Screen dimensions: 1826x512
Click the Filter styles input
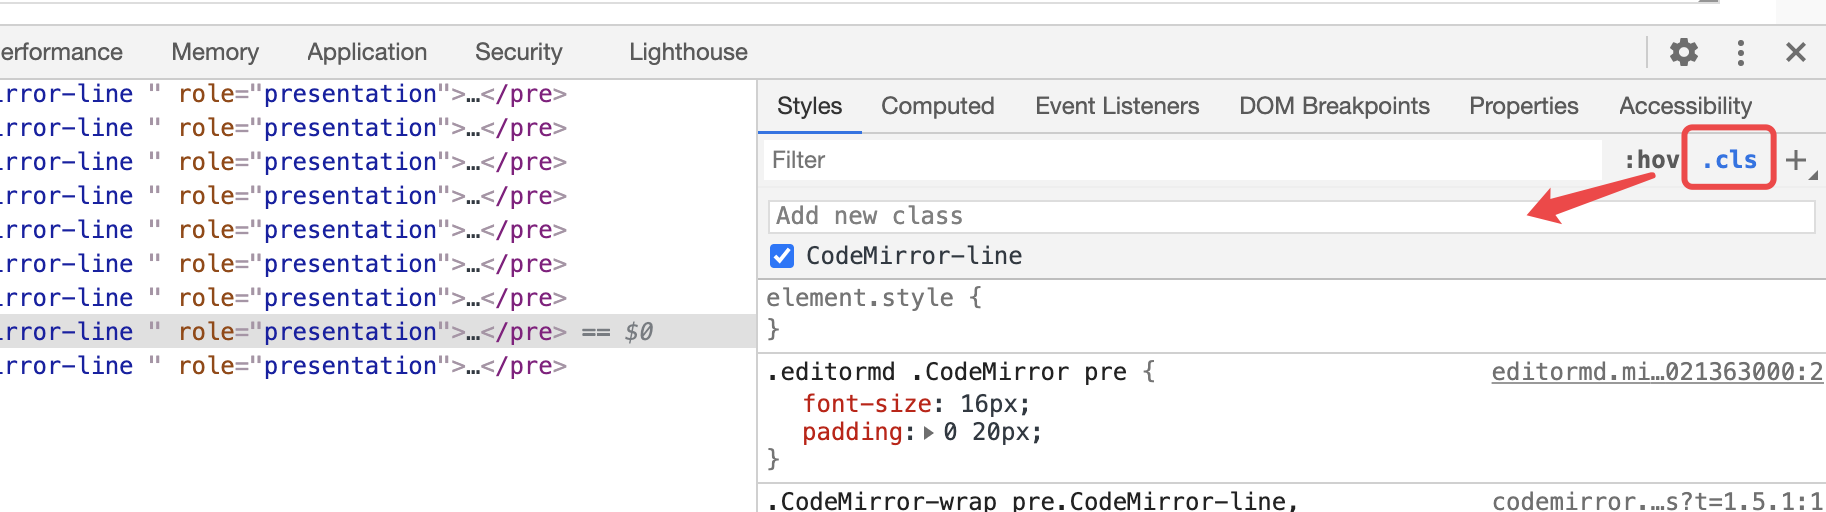pyautogui.click(x=1180, y=160)
